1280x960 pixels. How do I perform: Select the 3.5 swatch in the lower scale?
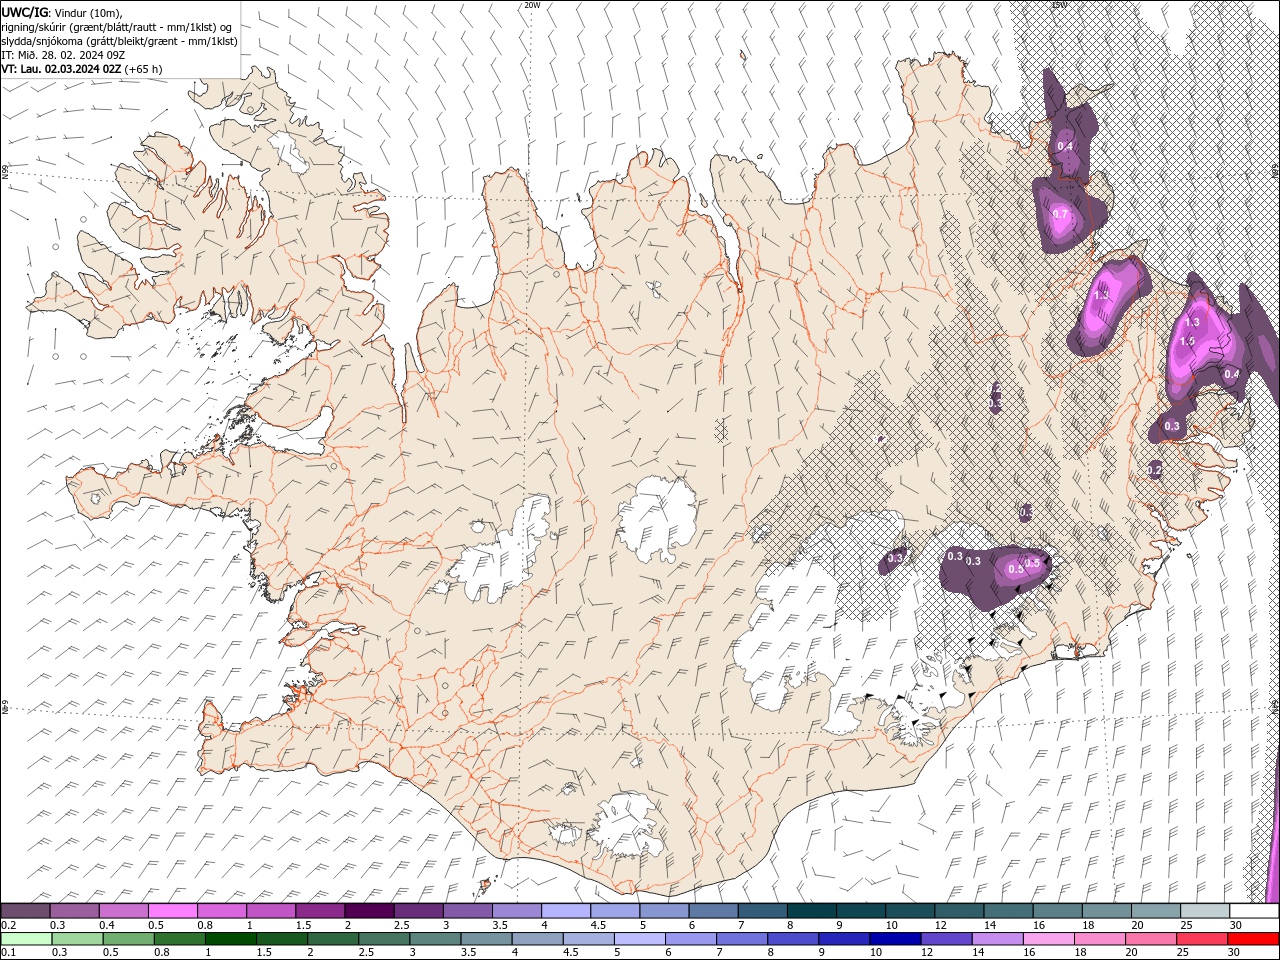tap(486, 939)
